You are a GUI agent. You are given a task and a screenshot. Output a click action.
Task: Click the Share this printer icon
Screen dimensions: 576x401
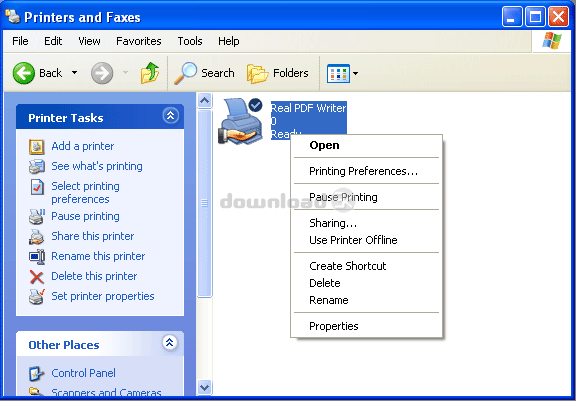click(x=37, y=236)
